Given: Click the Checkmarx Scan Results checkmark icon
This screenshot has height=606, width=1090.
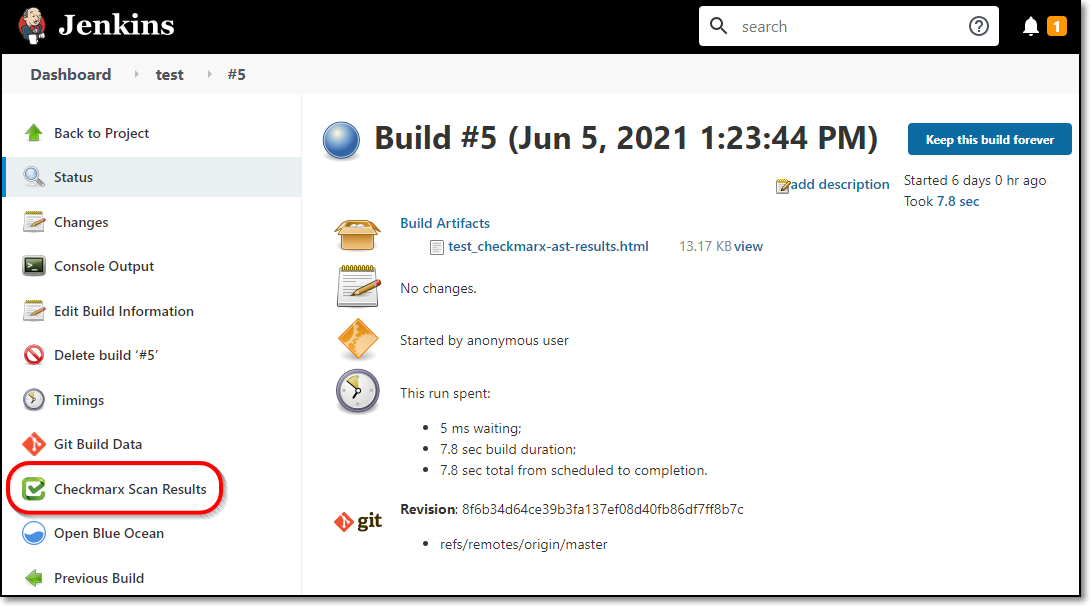Looking at the screenshot, I should 33,489.
